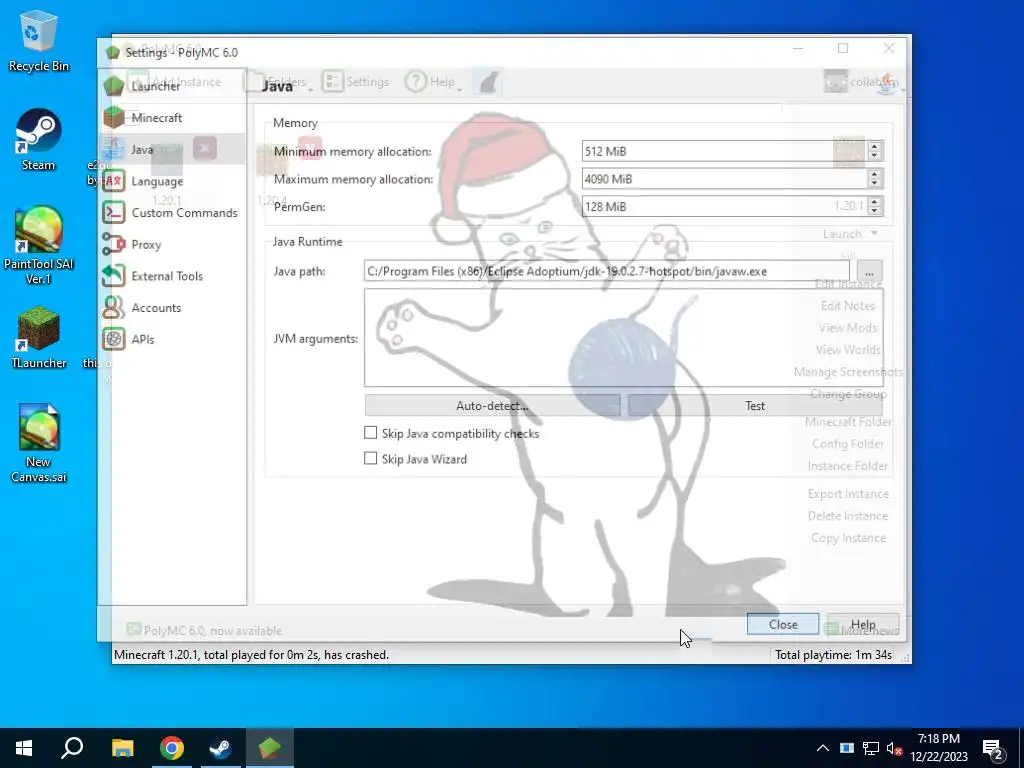Viewport: 1024px width, 768px height.
Task: Select the New Canvas.sai file icon
Action: point(39,443)
